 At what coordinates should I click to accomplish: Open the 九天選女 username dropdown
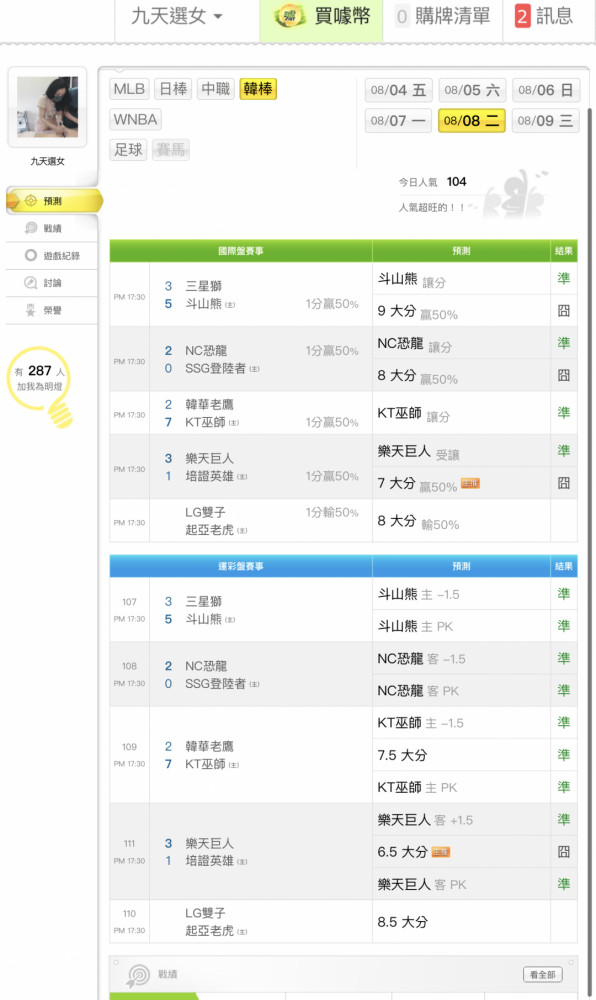pyautogui.click(x=177, y=16)
